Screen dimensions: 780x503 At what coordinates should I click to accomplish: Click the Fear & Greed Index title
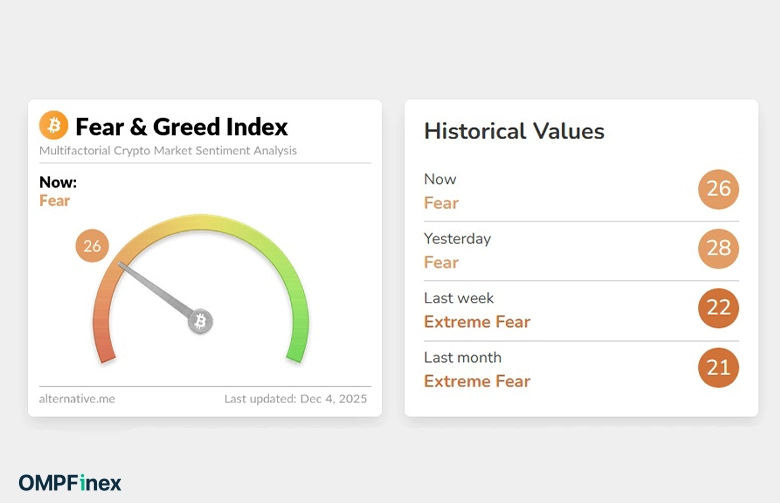181,127
